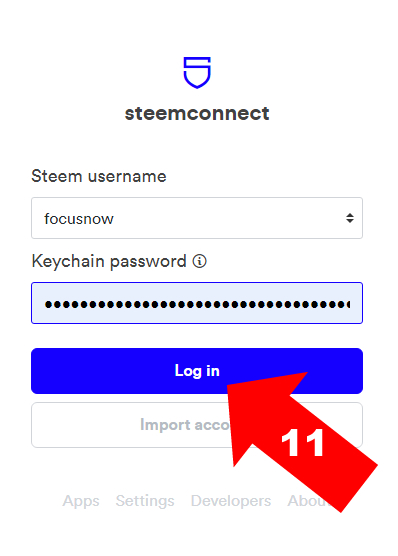
Task: Open the Apps footer link
Action: tap(81, 501)
